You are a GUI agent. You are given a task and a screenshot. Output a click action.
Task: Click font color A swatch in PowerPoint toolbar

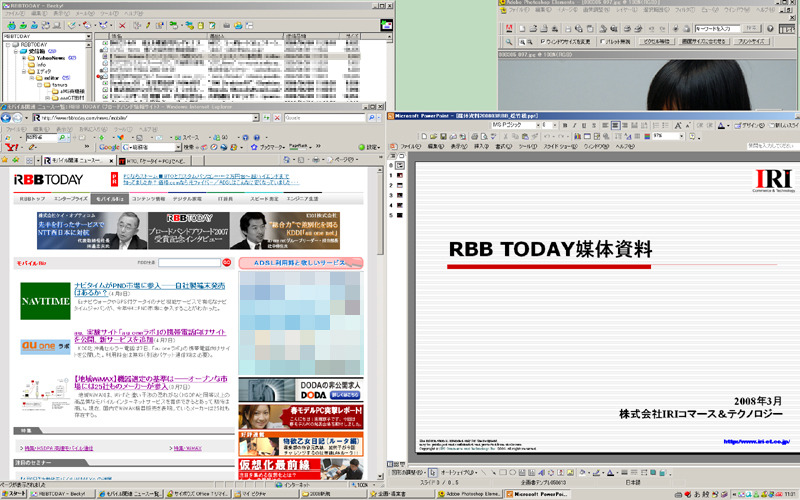coord(721,125)
